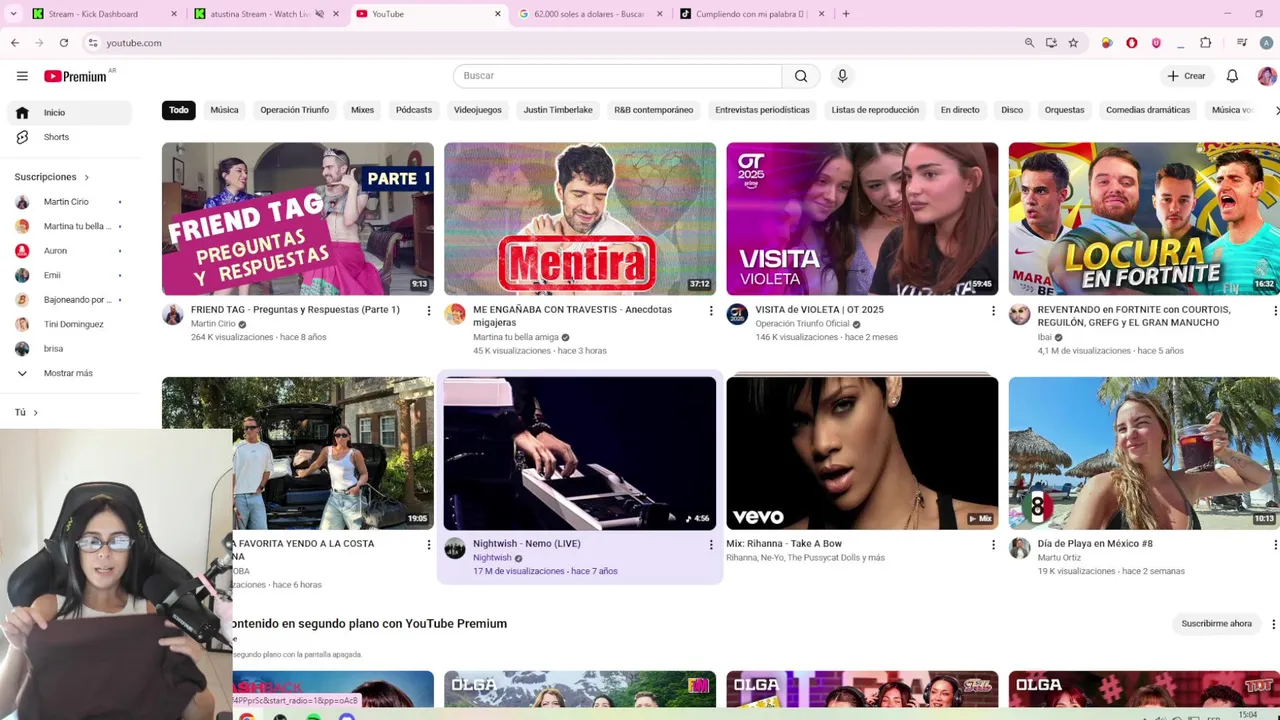Open browser tab search dropdown
Image resolution: width=1280 pixels, height=720 pixels.
pyautogui.click(x=13, y=14)
